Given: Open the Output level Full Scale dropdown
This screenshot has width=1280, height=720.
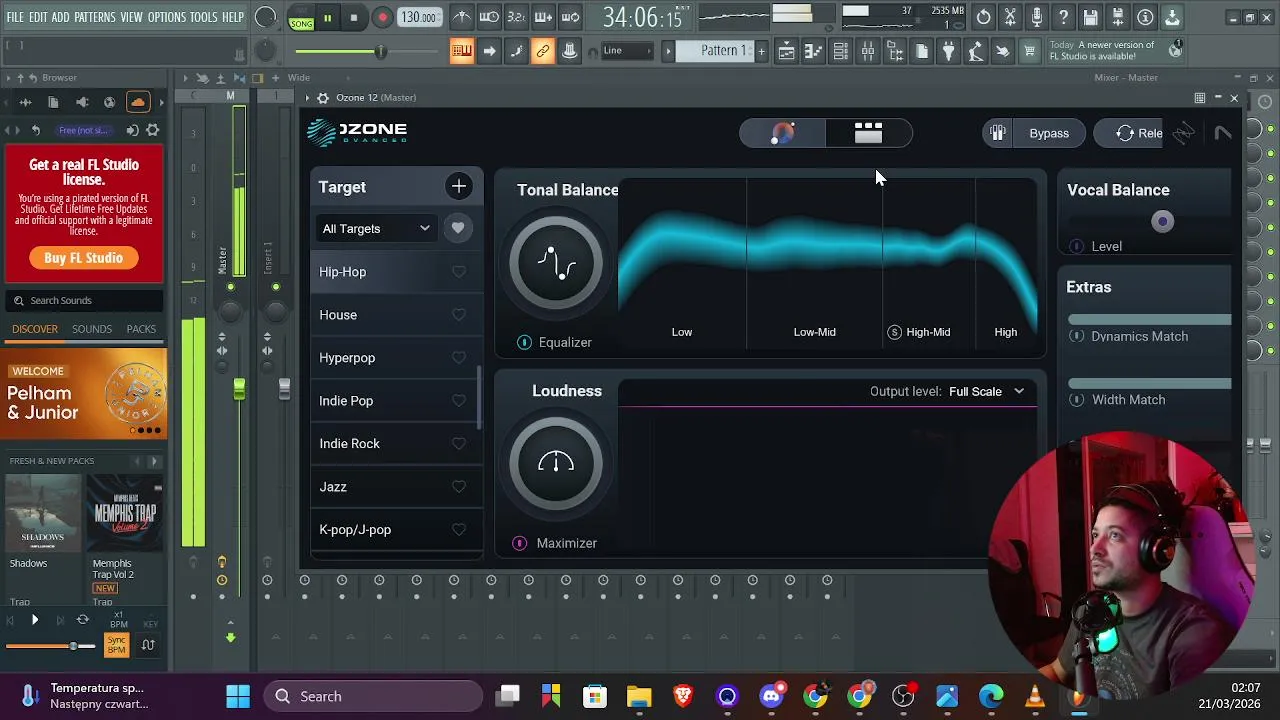Looking at the screenshot, I should [986, 392].
